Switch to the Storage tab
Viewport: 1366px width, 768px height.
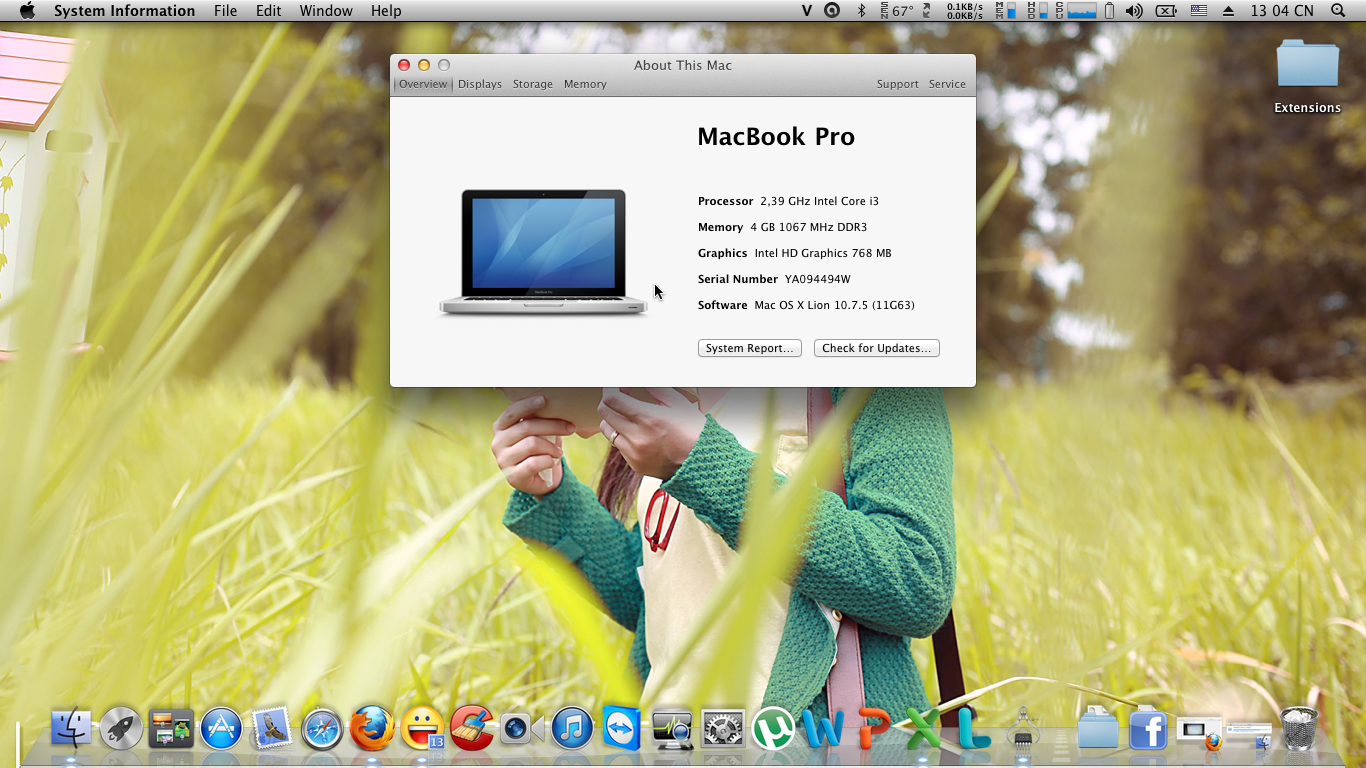tap(533, 84)
